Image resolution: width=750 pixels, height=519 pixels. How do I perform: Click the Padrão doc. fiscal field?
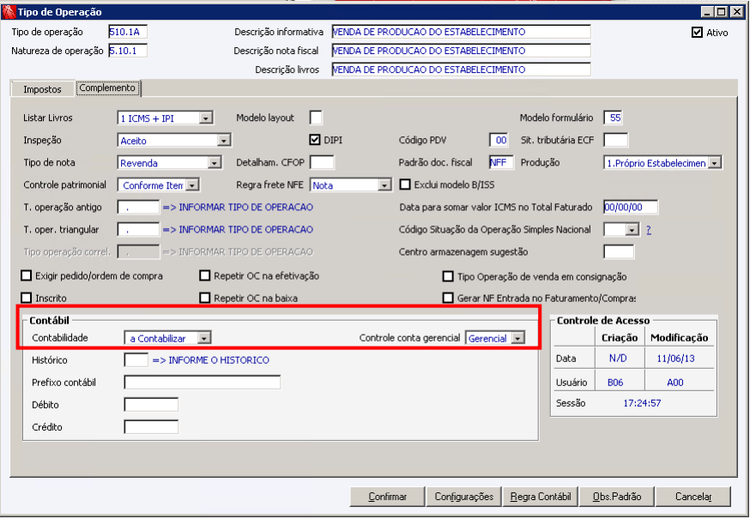click(x=501, y=163)
